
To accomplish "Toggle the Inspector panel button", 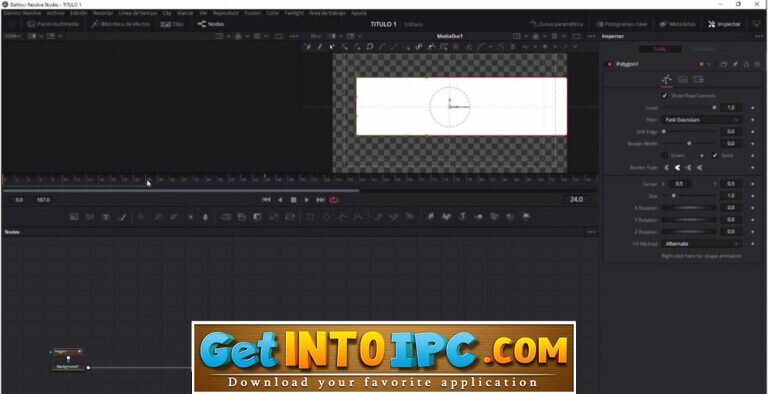I will pos(724,24).
